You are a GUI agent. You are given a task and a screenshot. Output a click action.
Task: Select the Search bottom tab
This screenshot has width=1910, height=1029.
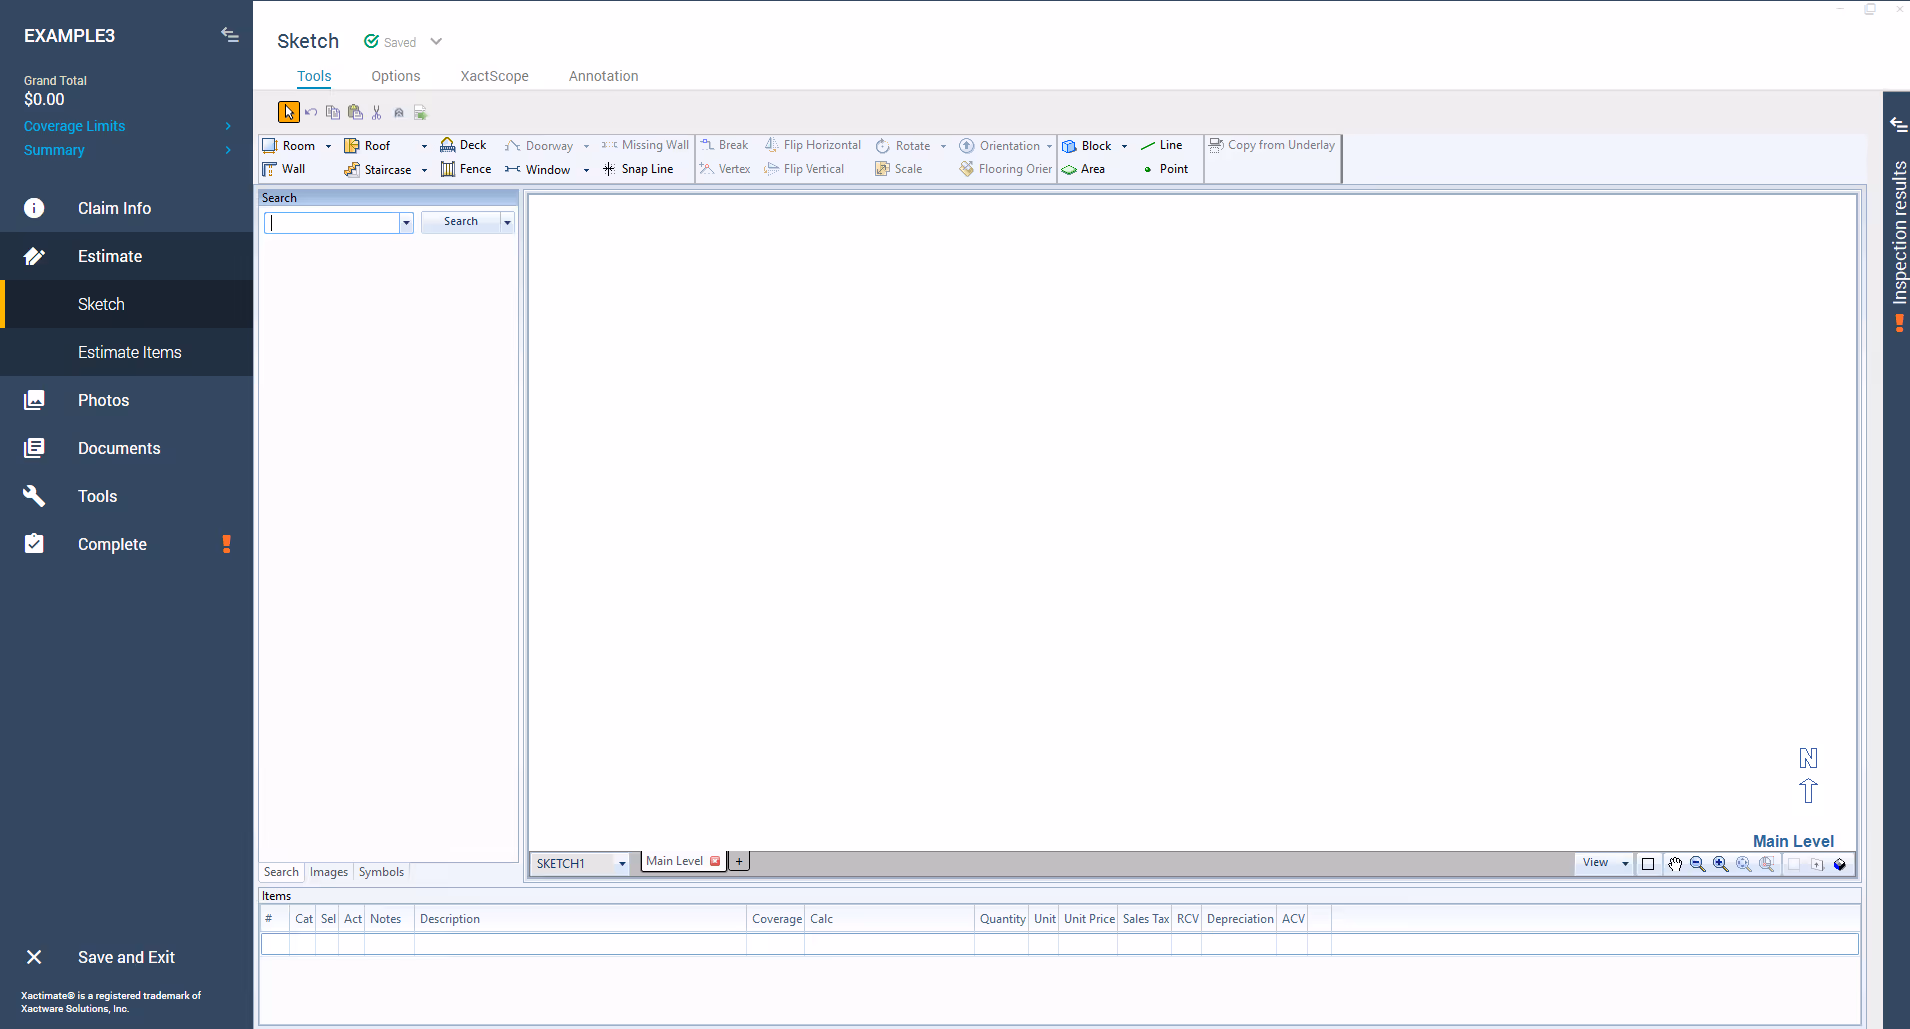pos(281,872)
